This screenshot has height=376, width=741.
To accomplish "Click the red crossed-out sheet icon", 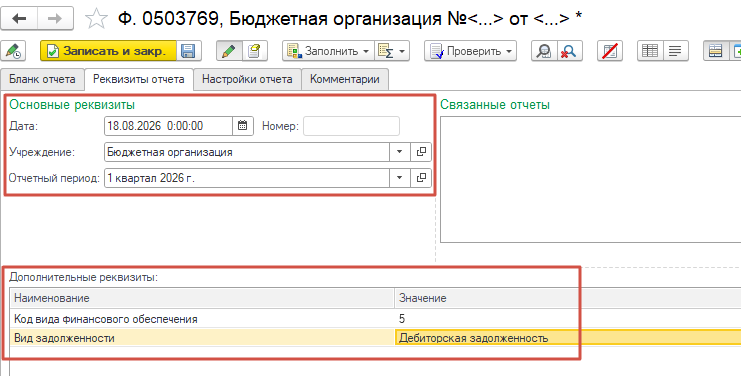I will tap(610, 51).
